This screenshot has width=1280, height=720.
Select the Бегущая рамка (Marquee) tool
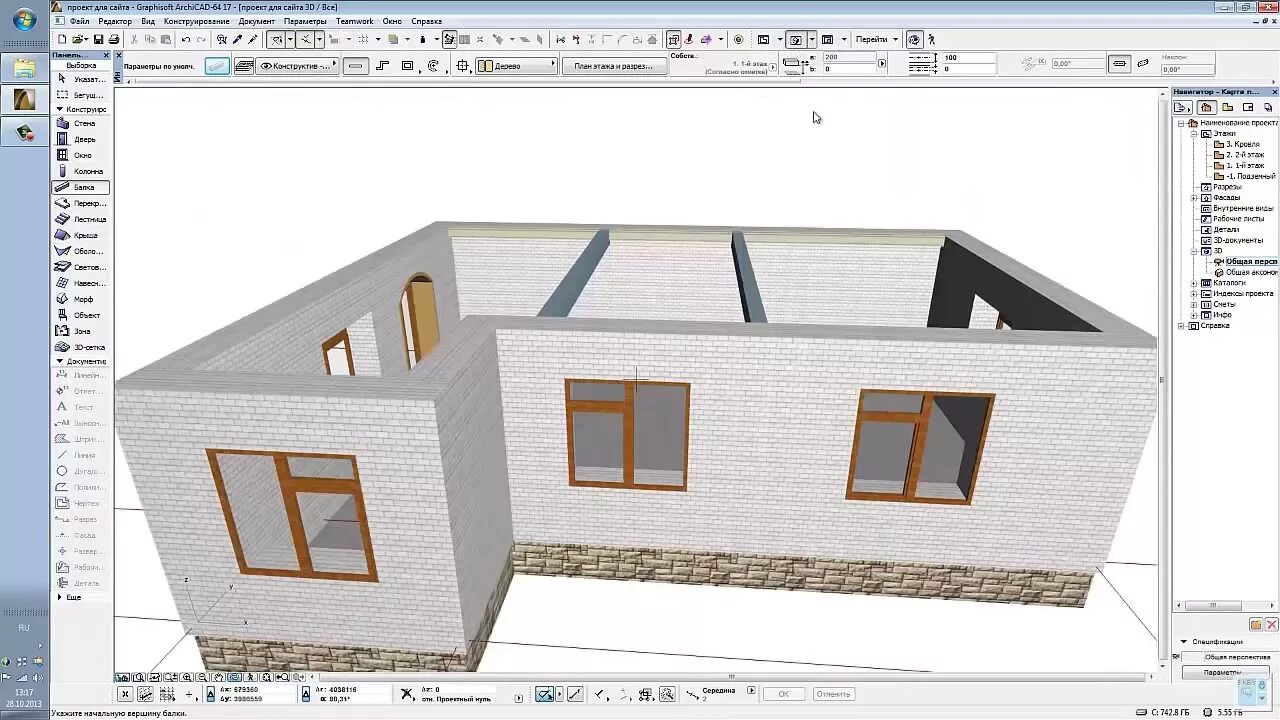(x=80, y=95)
